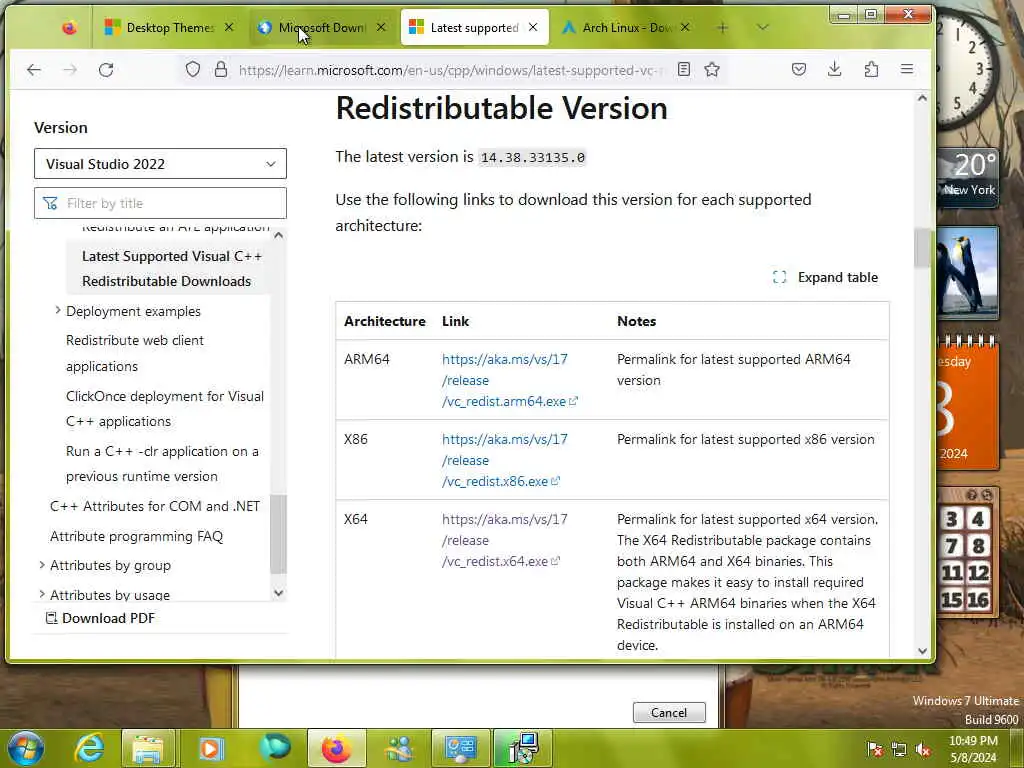
Task: Click the sidebar tree scroll-up arrow
Action: (x=278, y=235)
